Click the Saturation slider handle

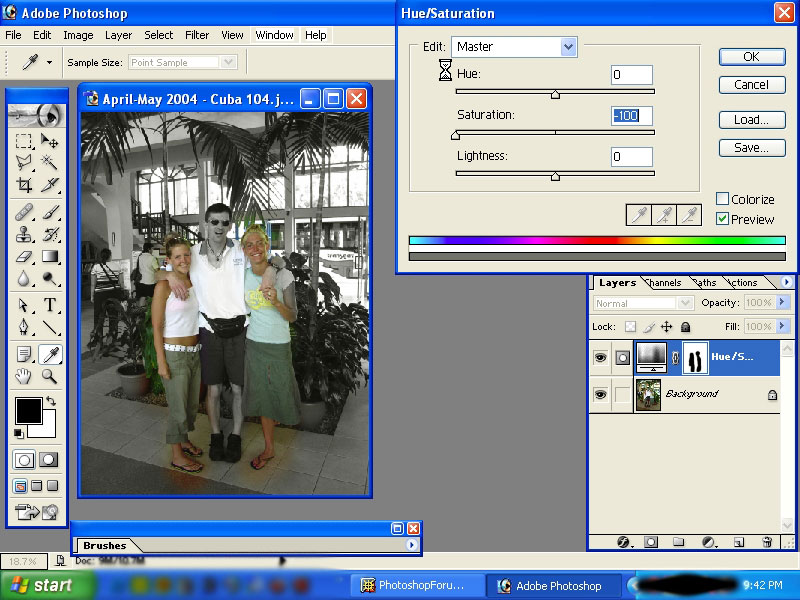pyautogui.click(x=456, y=135)
